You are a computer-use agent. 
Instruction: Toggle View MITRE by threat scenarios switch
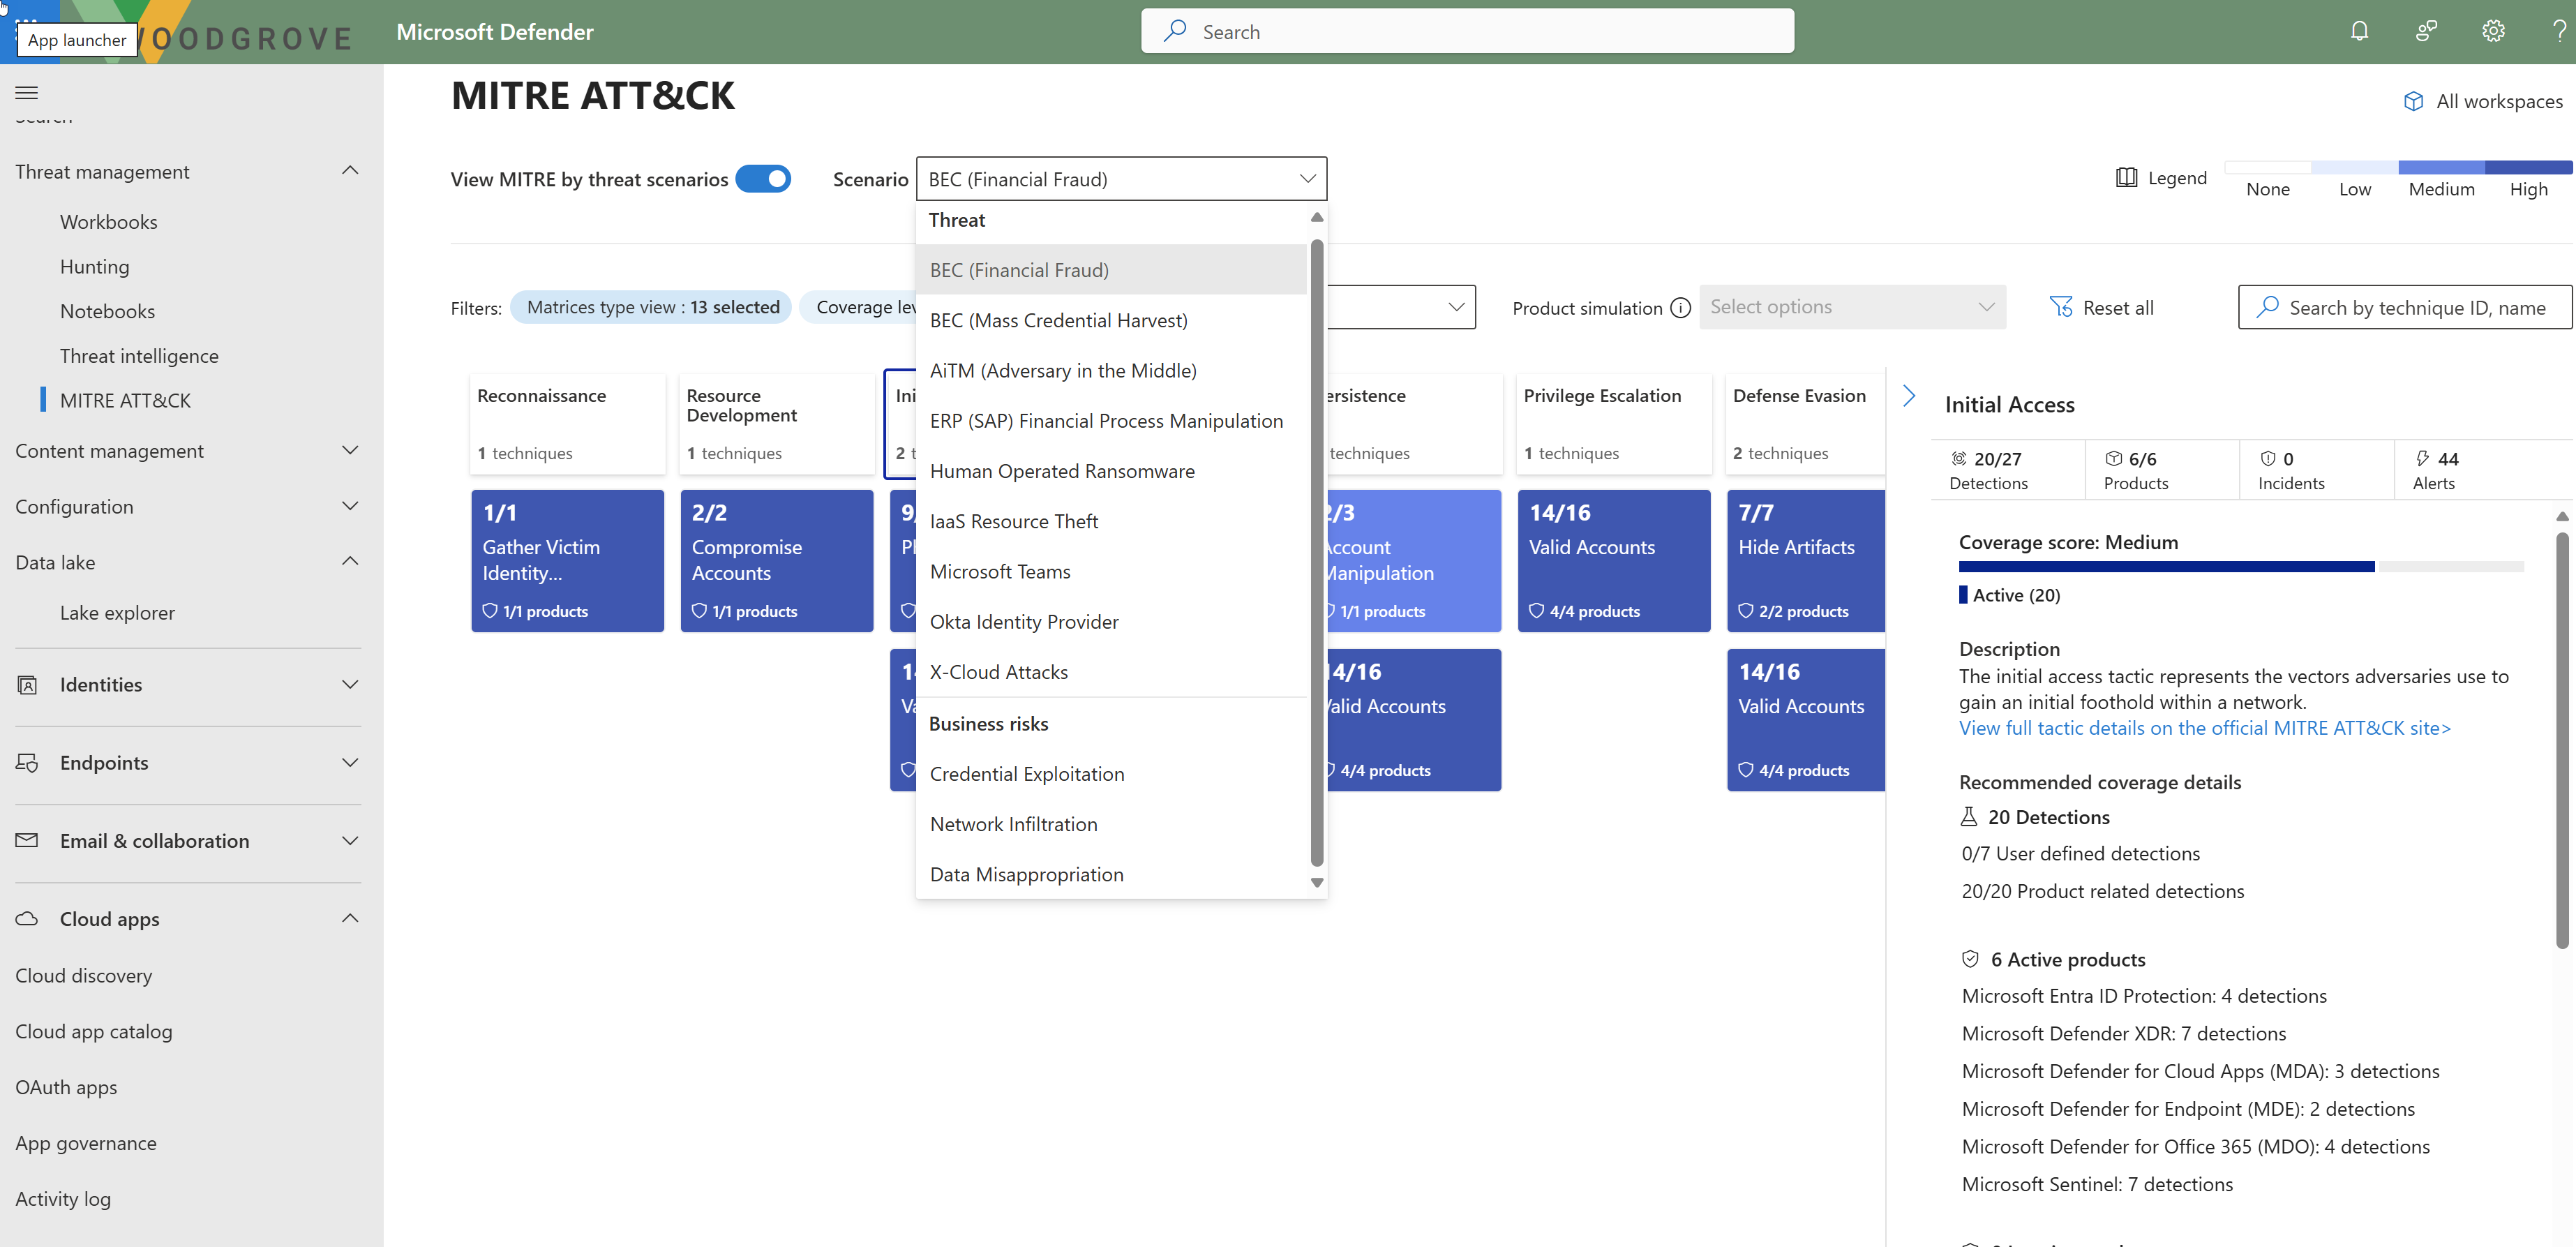tap(763, 179)
